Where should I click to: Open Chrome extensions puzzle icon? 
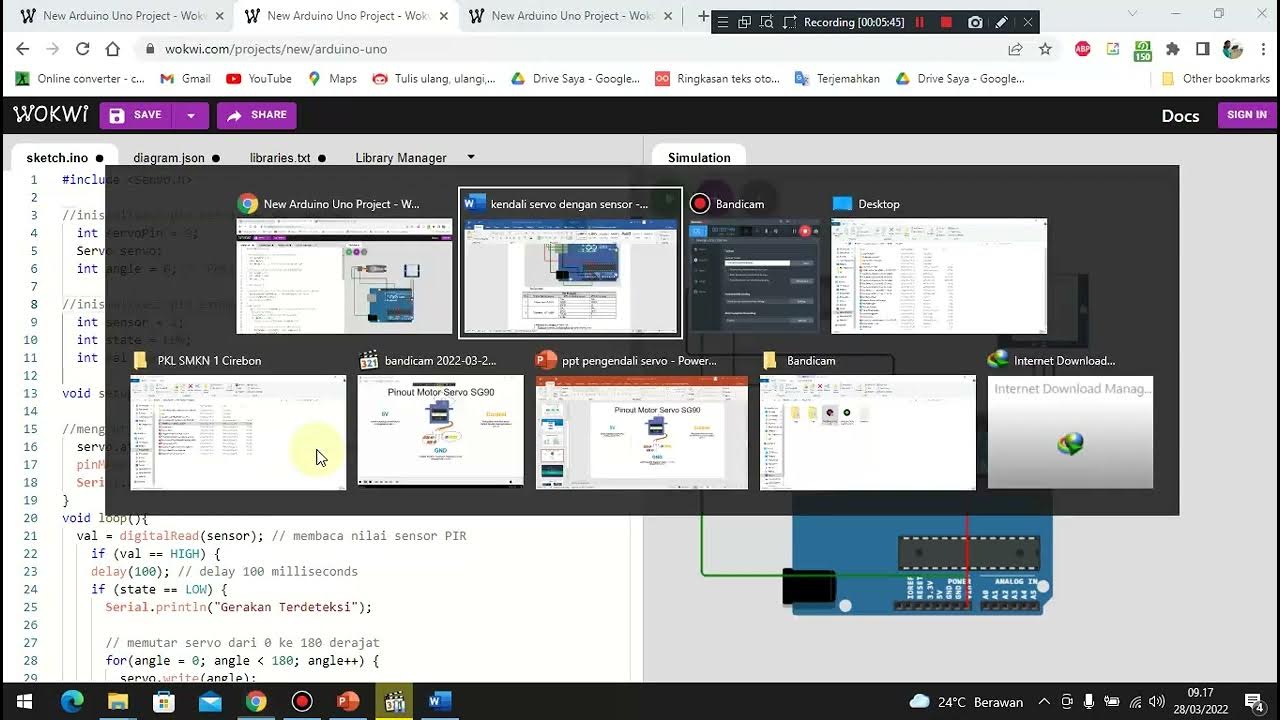[1173, 49]
